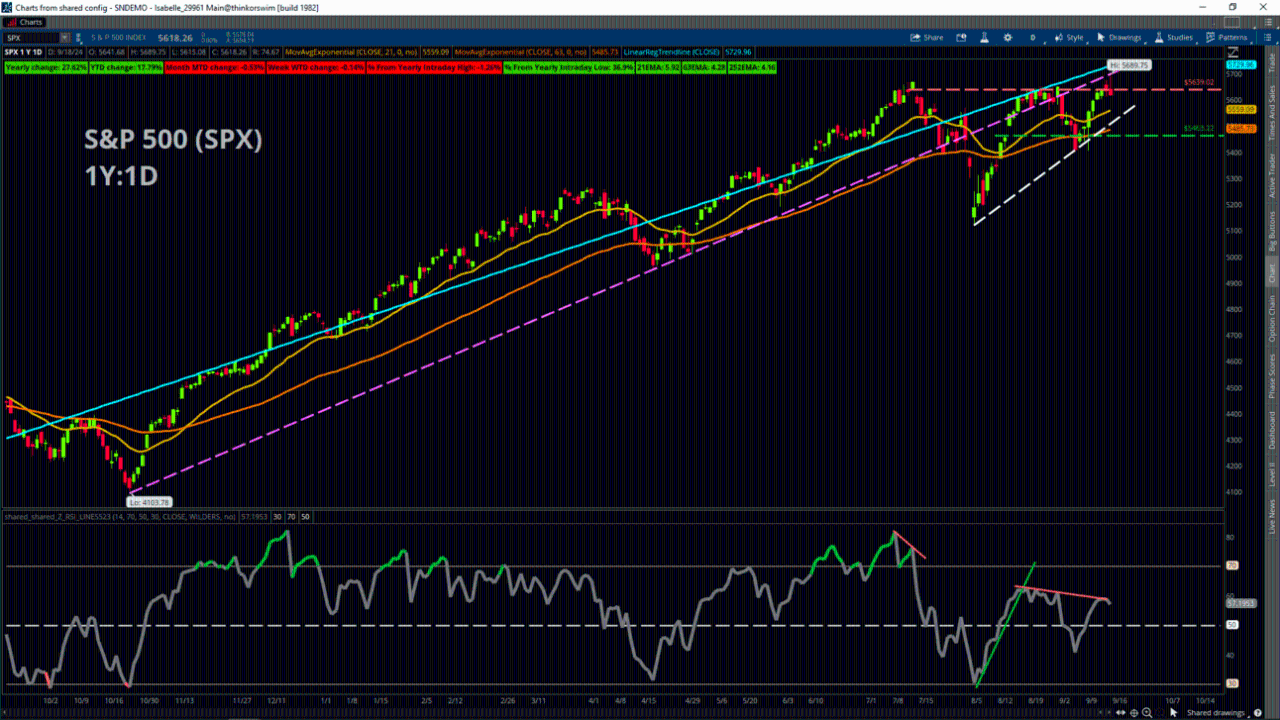Open the Patterns menu
This screenshot has height=720, width=1280.
(x=1226, y=37)
